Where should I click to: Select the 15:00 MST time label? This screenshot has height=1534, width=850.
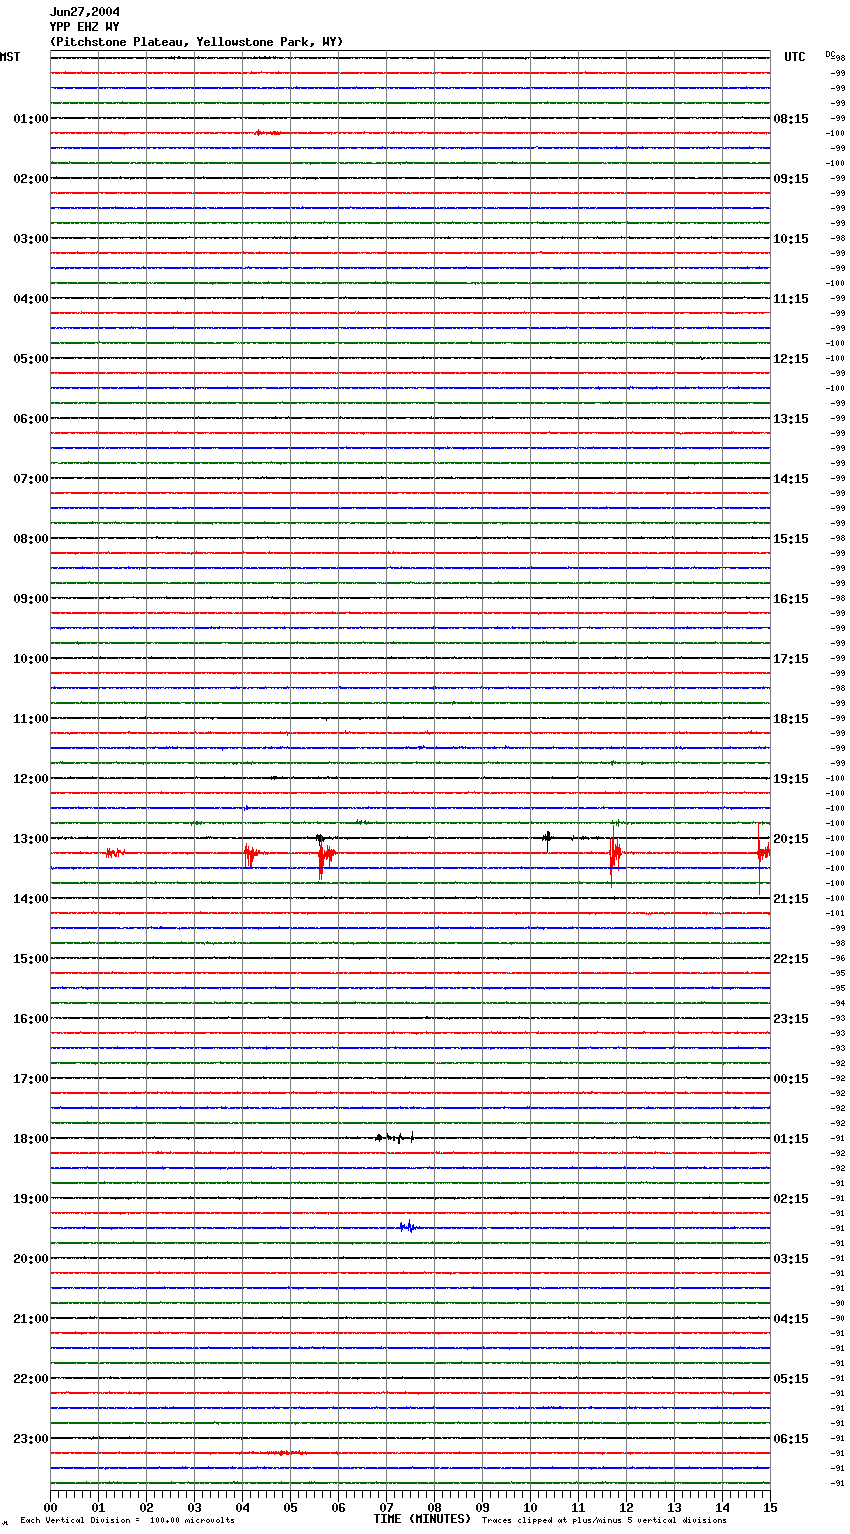tap(31, 959)
